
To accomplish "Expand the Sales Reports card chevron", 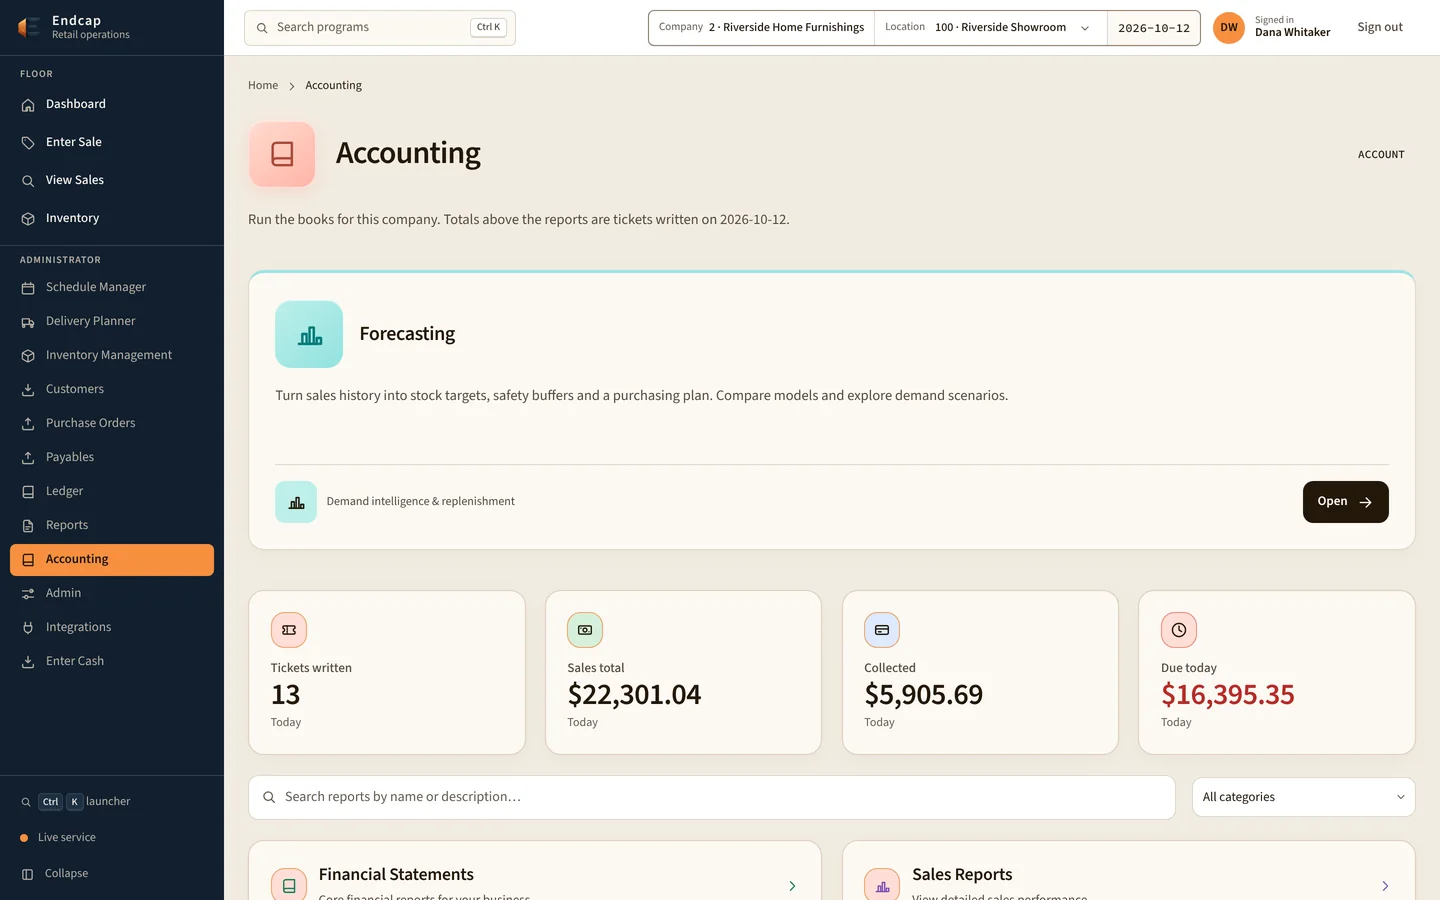I will click(x=1385, y=886).
